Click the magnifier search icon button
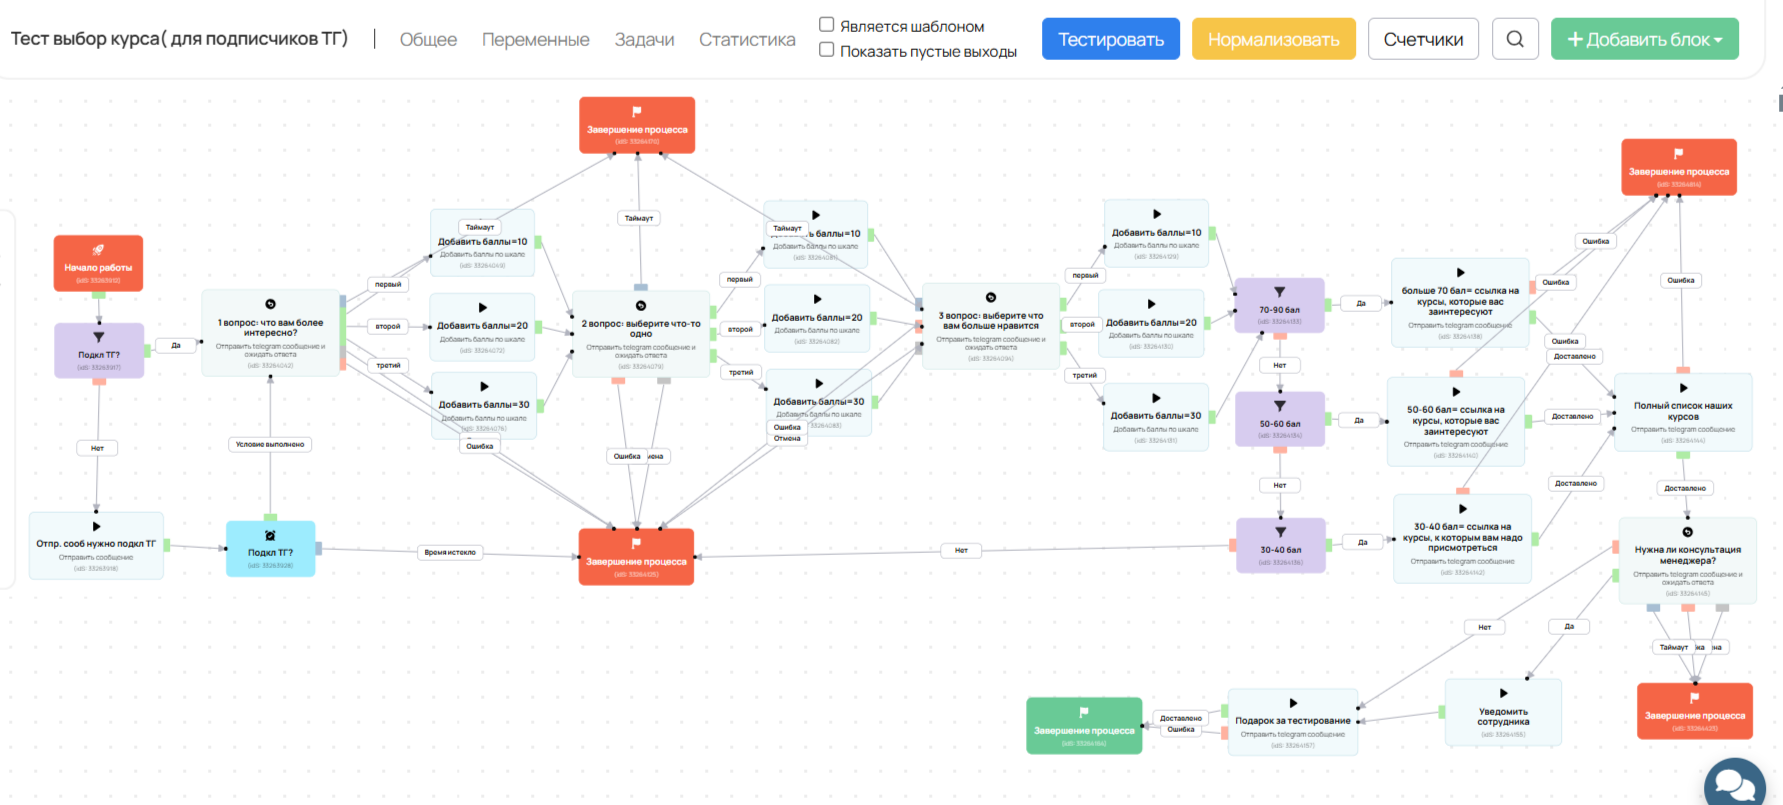1783x805 pixels. (1514, 39)
